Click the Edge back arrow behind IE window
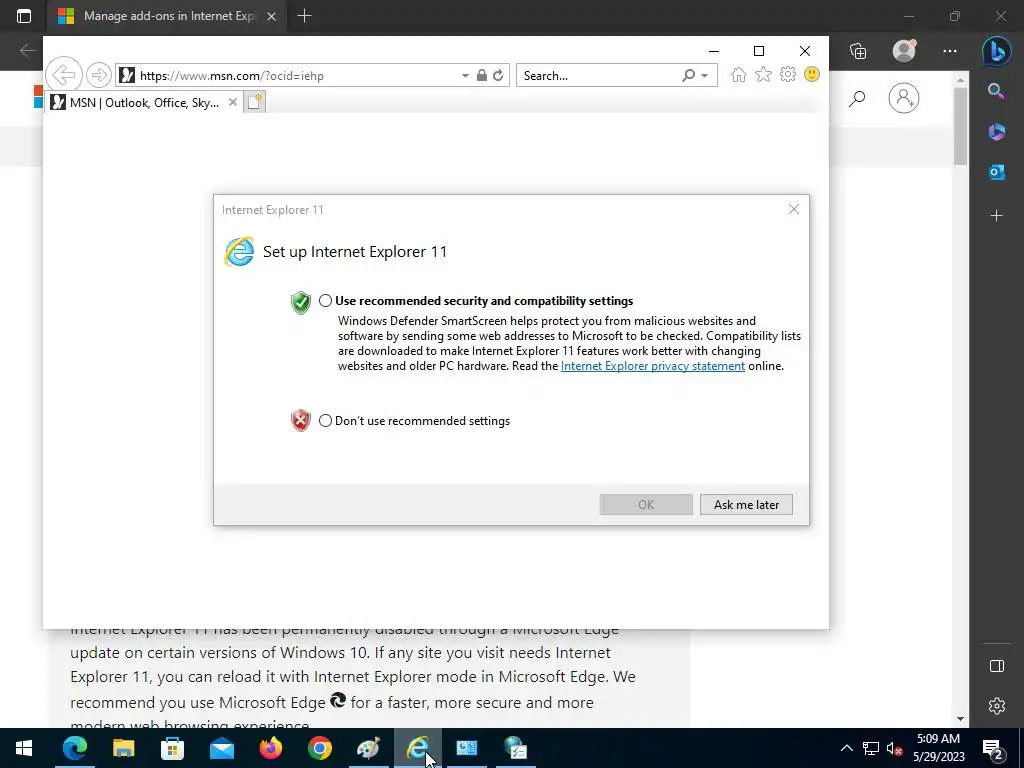Image resolution: width=1024 pixels, height=768 pixels. (x=27, y=51)
